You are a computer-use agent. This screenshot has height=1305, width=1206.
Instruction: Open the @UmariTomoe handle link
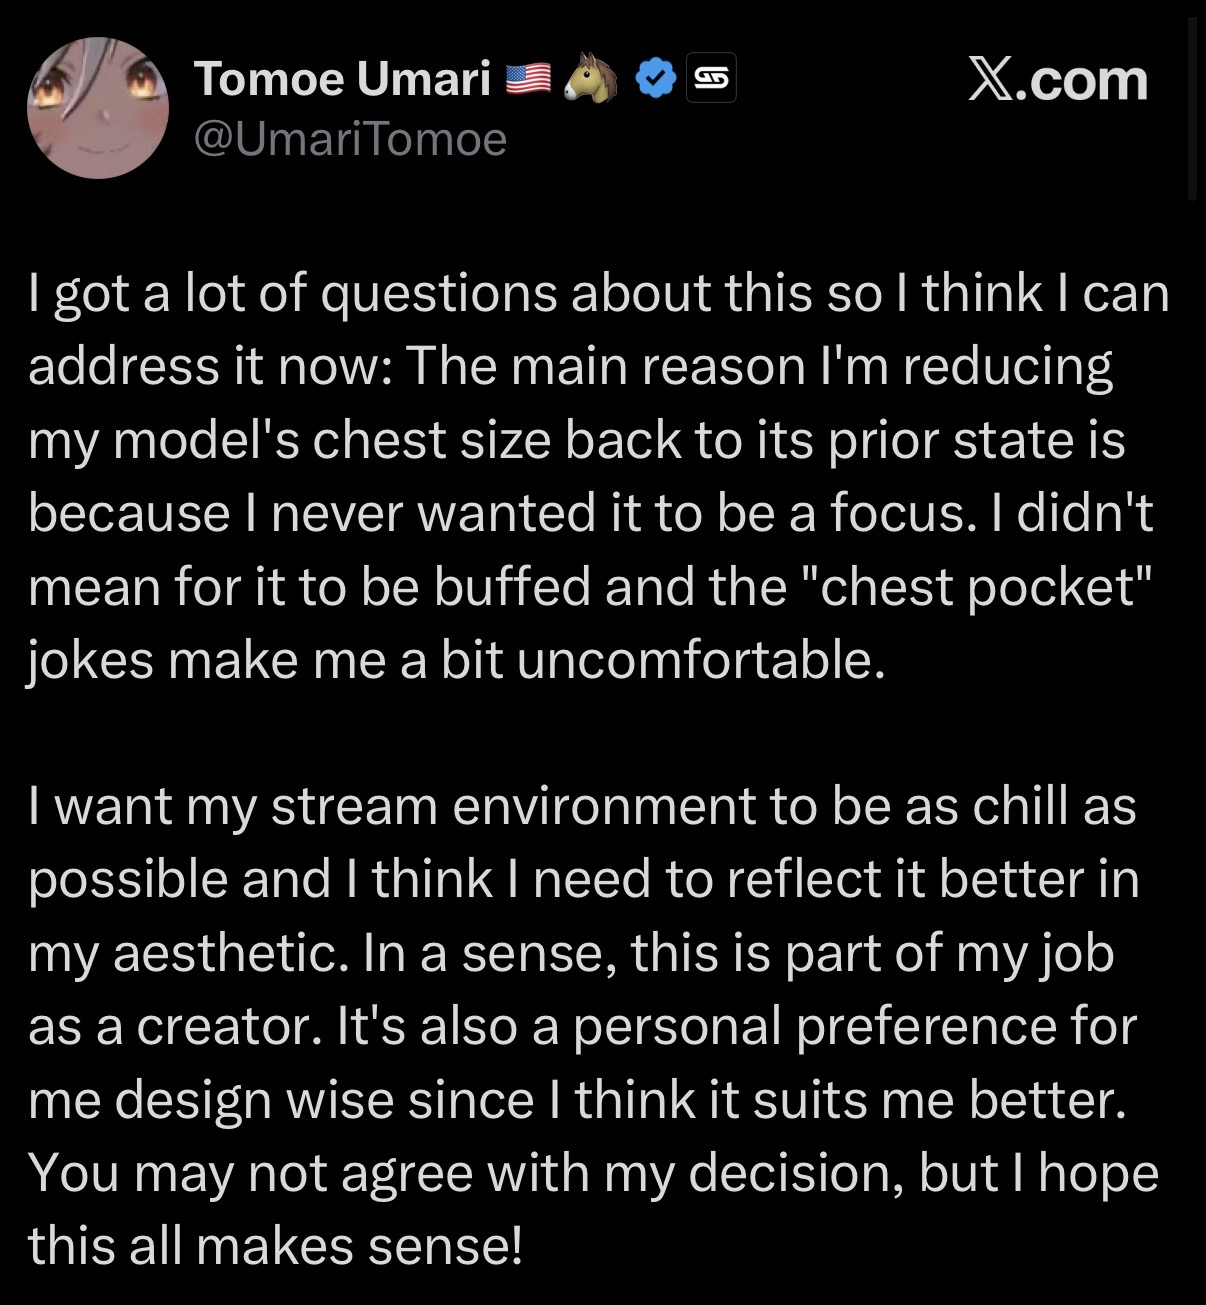coord(350,139)
